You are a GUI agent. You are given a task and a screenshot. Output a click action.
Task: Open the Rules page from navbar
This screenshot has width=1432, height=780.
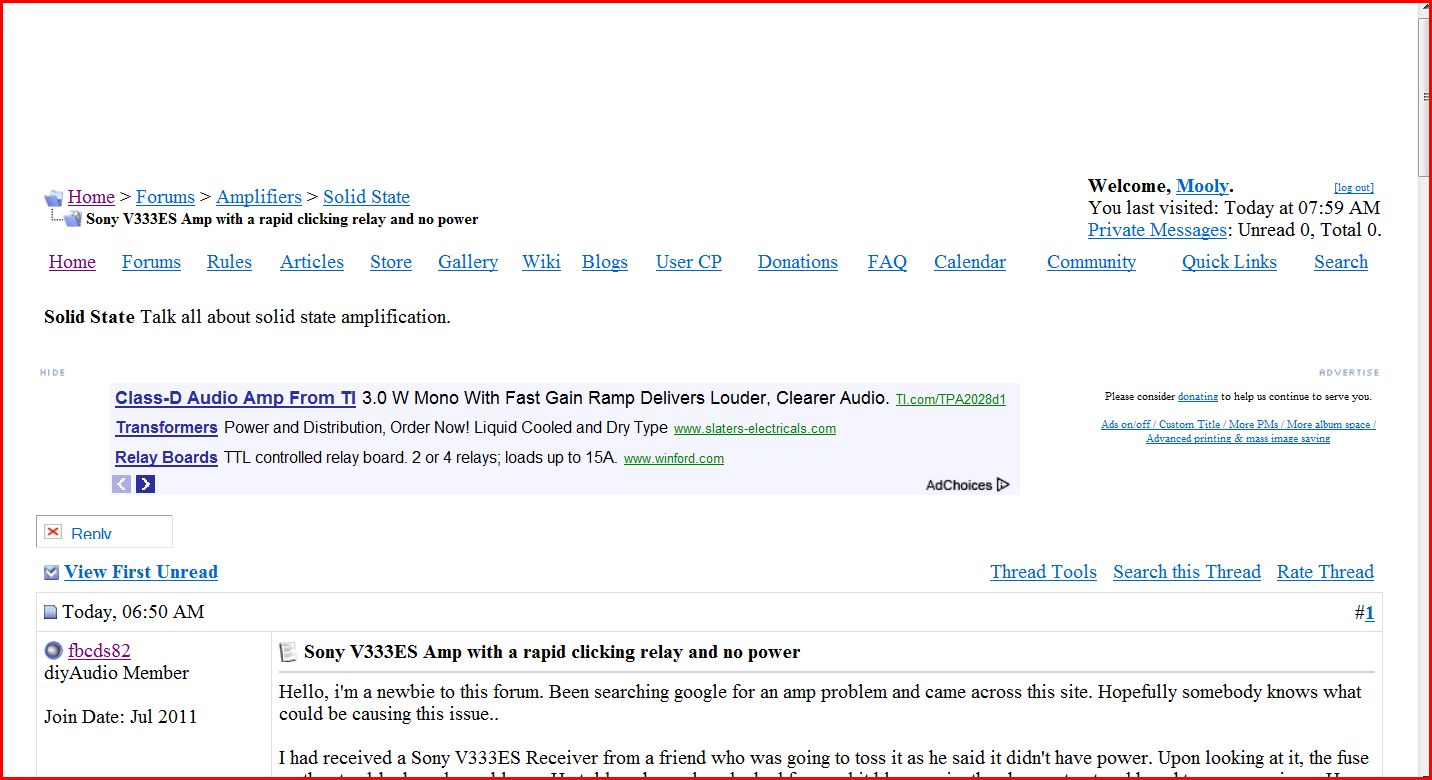pyautogui.click(x=229, y=262)
